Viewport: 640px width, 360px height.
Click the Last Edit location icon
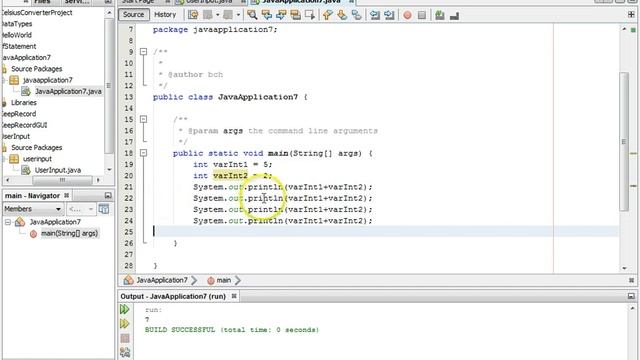pyautogui.click(x=193, y=15)
